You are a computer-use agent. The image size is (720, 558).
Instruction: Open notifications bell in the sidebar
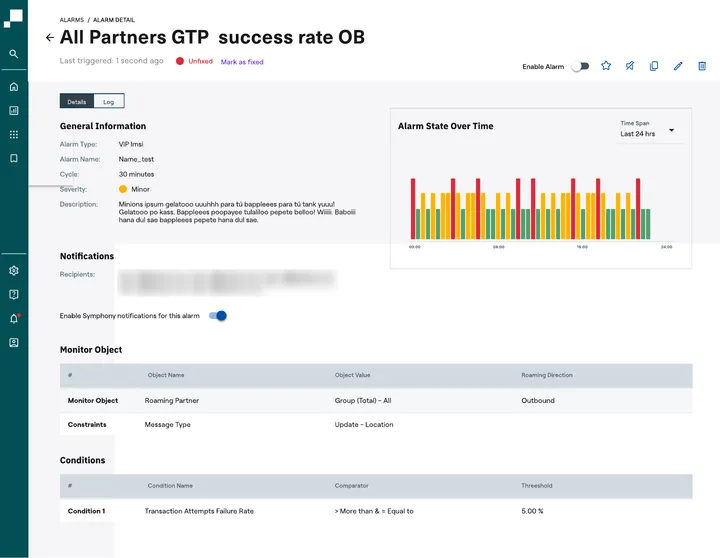14,319
